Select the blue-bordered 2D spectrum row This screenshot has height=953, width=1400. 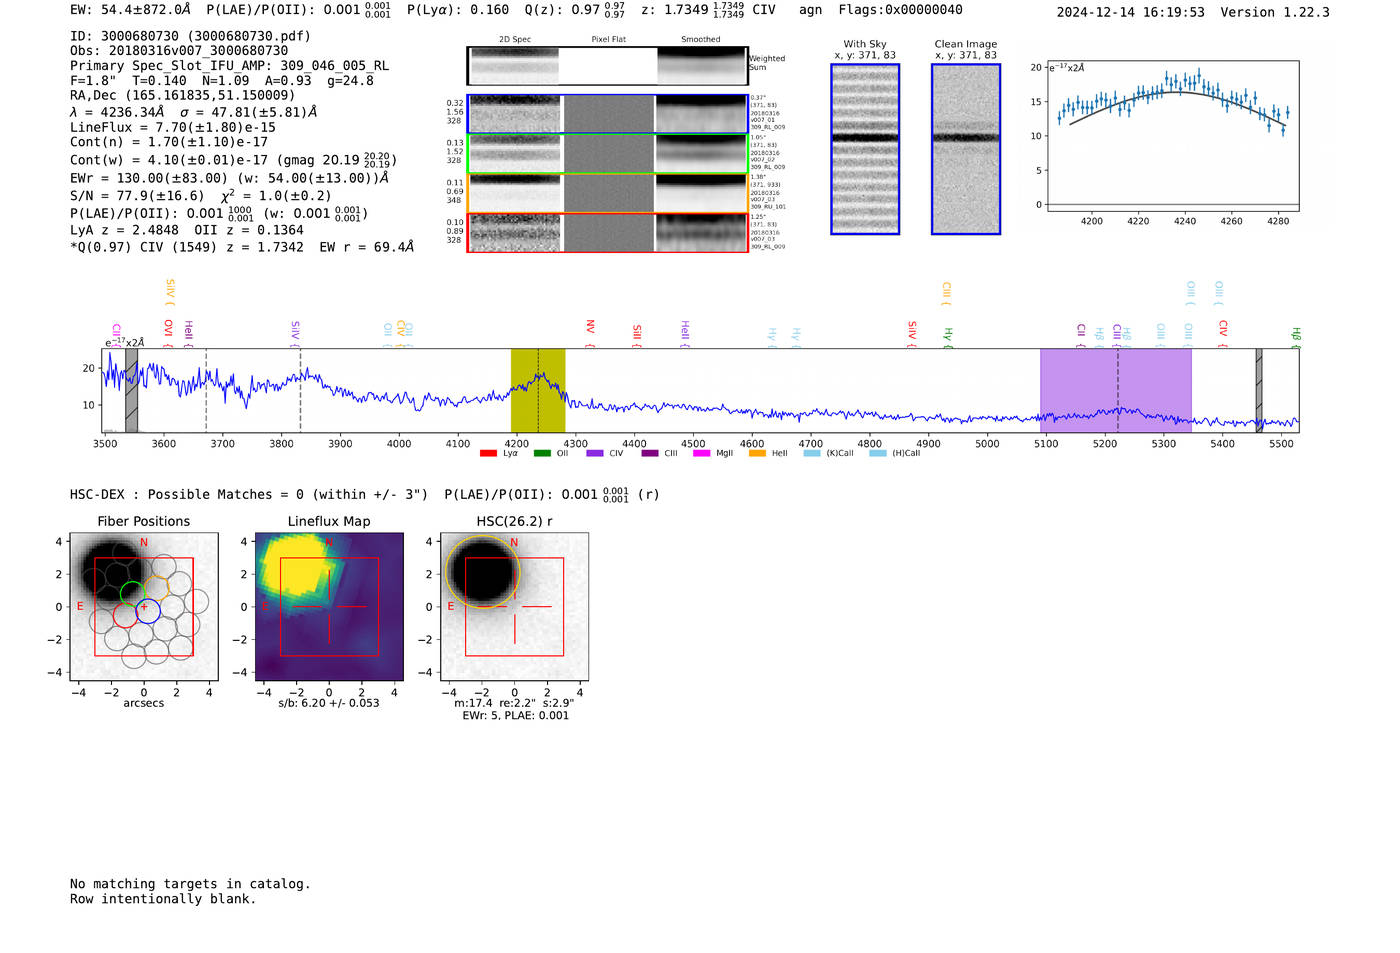(608, 114)
